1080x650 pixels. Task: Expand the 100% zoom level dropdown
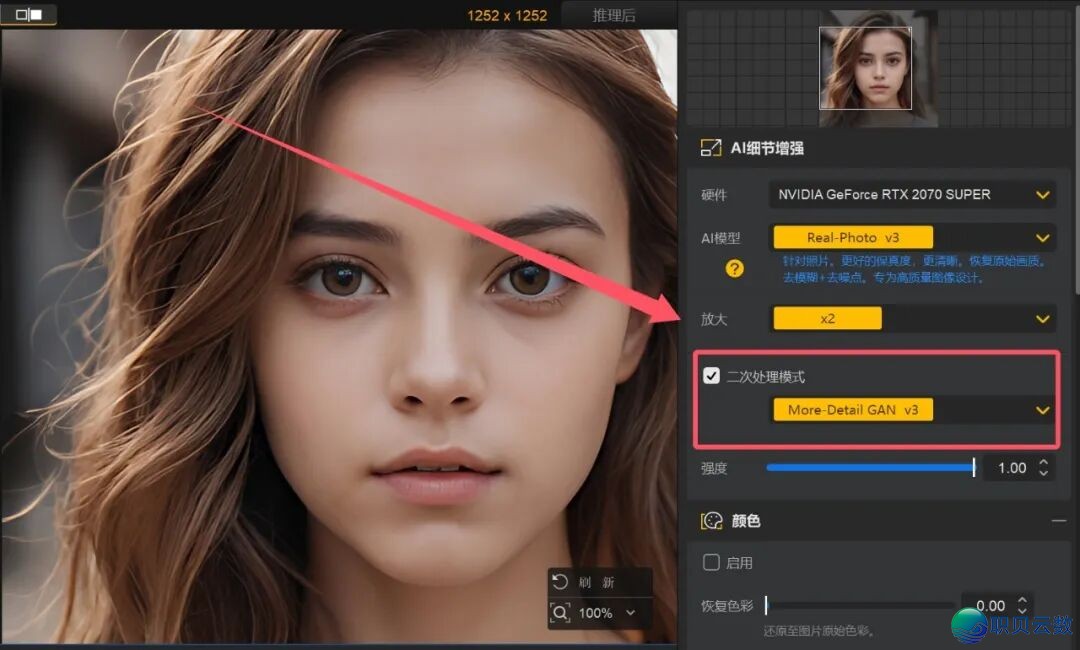pyautogui.click(x=630, y=613)
